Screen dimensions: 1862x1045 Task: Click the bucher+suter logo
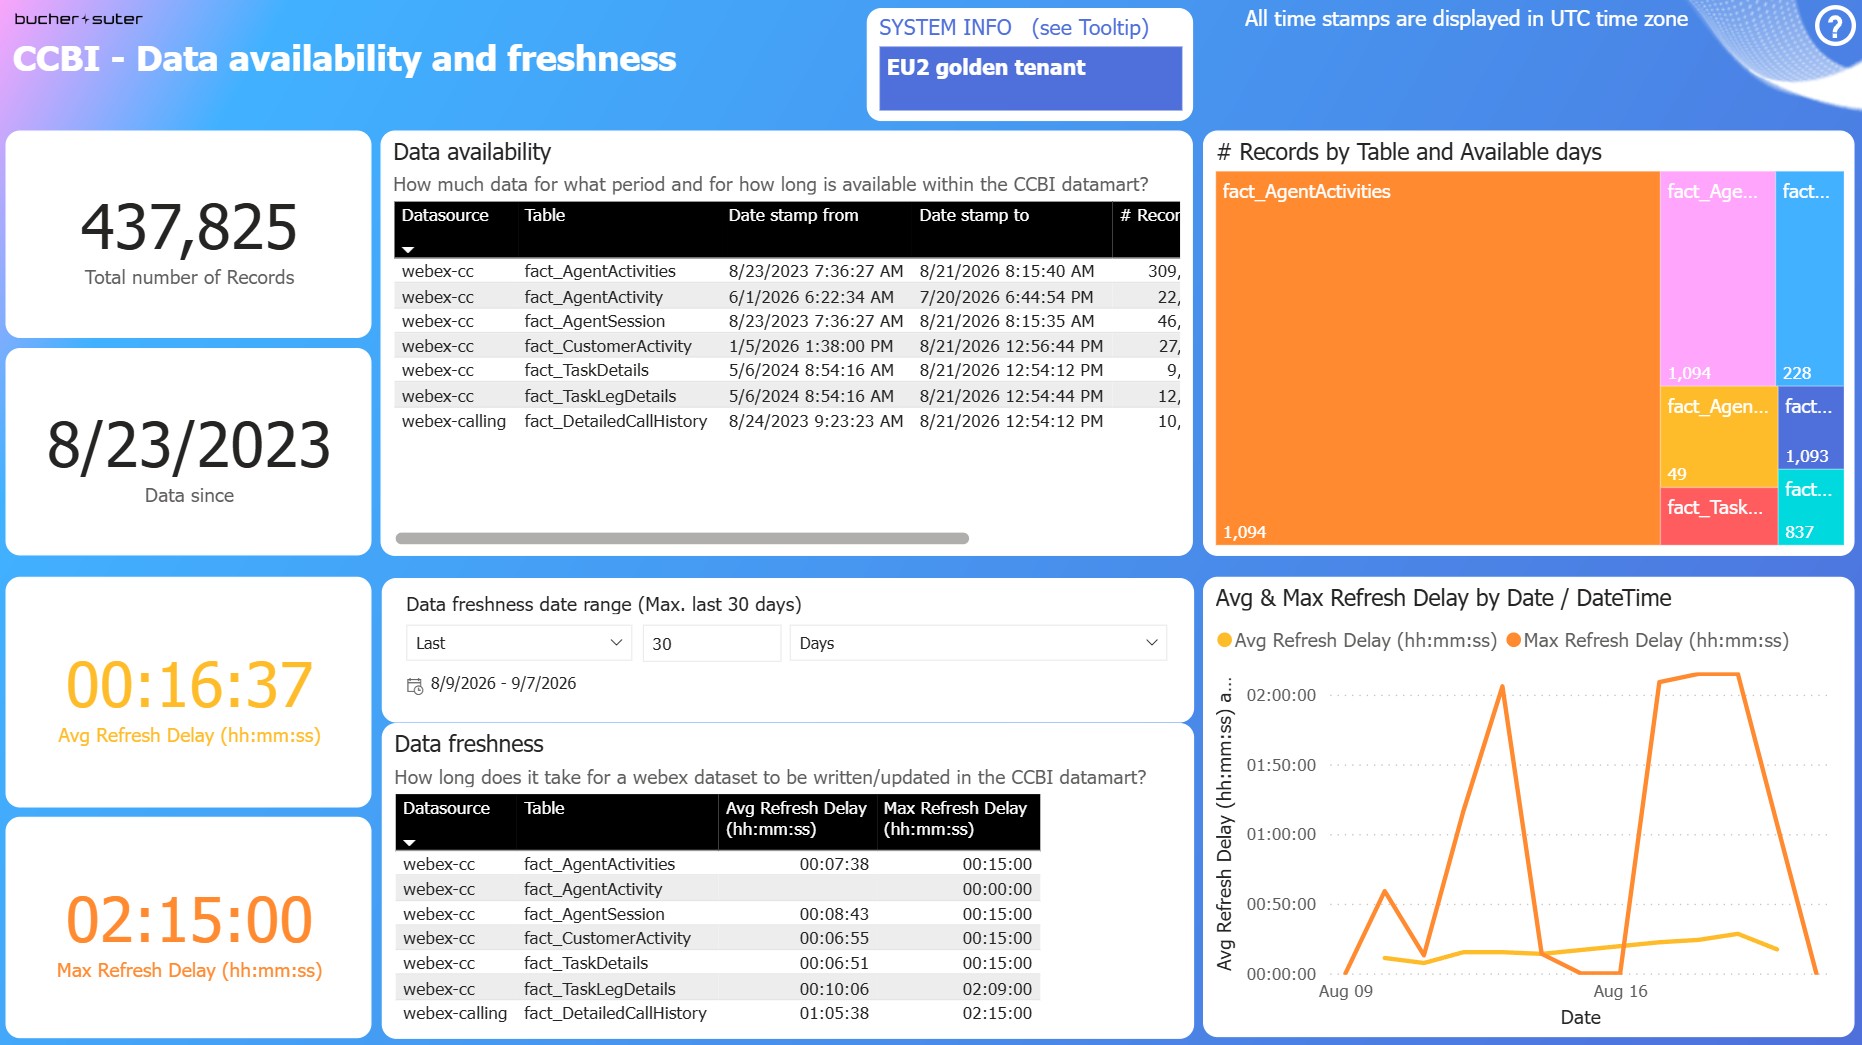[x=78, y=19]
